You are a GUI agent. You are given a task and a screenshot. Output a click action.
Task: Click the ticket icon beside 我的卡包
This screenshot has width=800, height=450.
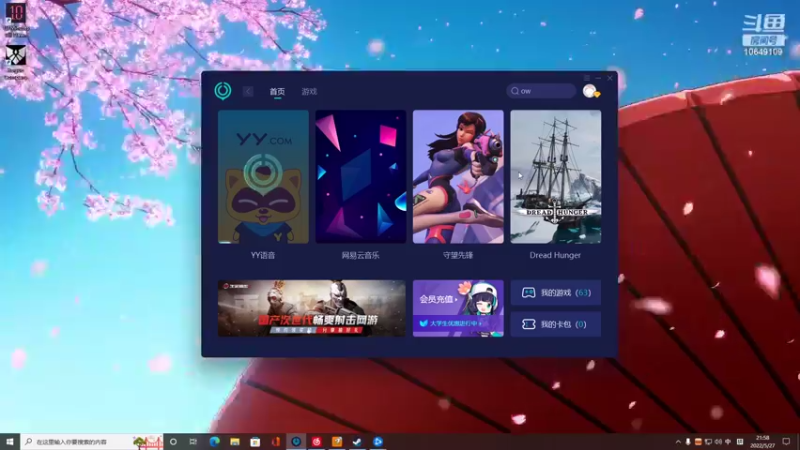pos(529,324)
